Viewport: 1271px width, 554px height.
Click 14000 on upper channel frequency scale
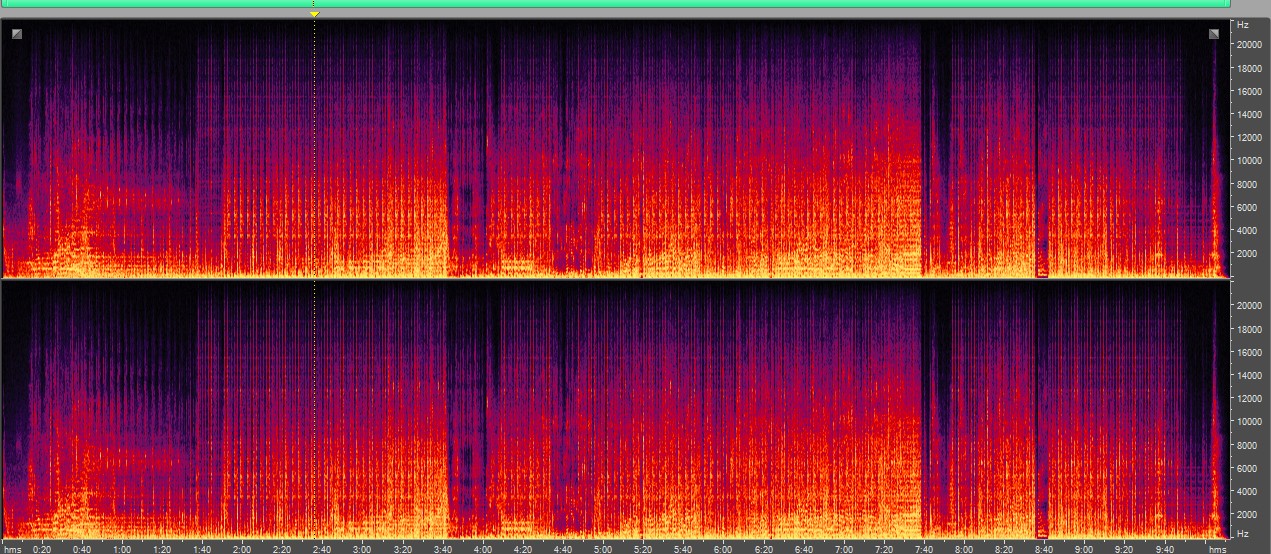point(1250,114)
